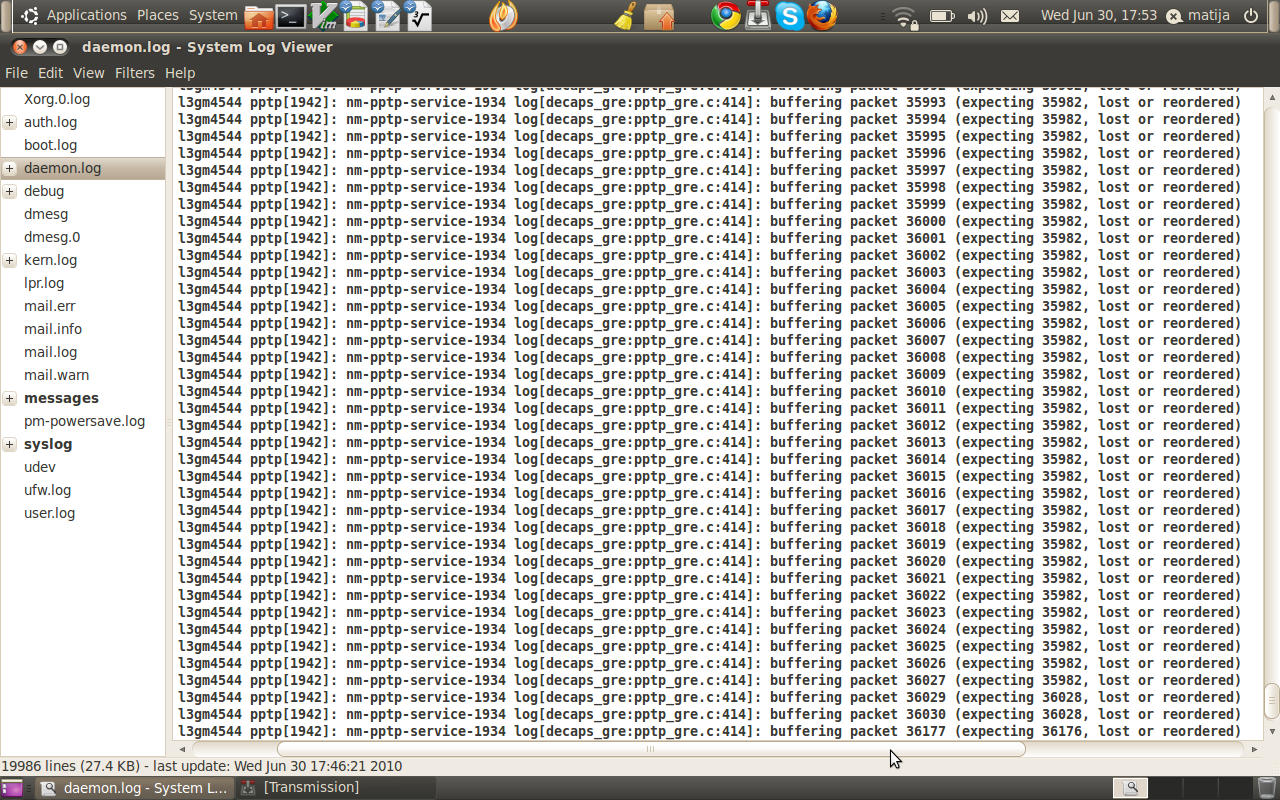Open Firefox from the panel launcher
1280x800 pixels.
822,16
